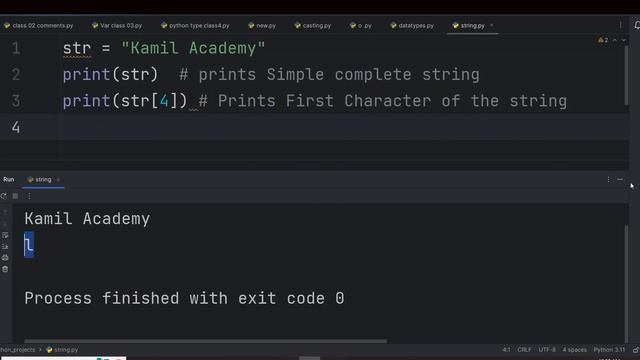
Task: Open the Python 3.11 interpreter selector
Action: 609,350
